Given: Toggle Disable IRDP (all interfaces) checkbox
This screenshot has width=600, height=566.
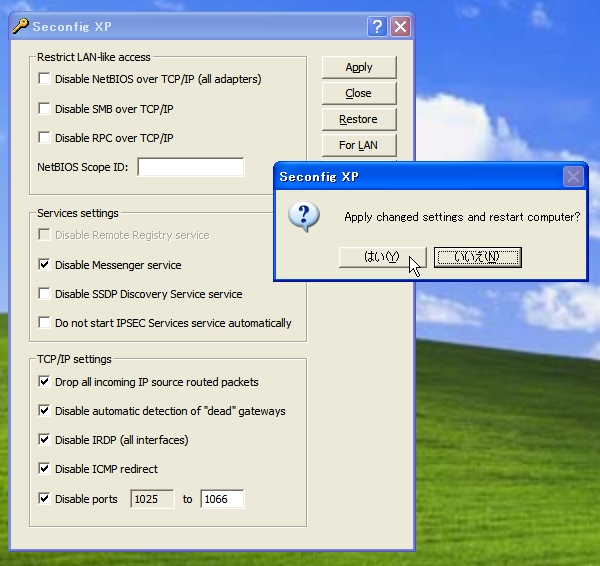Looking at the screenshot, I should [44, 440].
